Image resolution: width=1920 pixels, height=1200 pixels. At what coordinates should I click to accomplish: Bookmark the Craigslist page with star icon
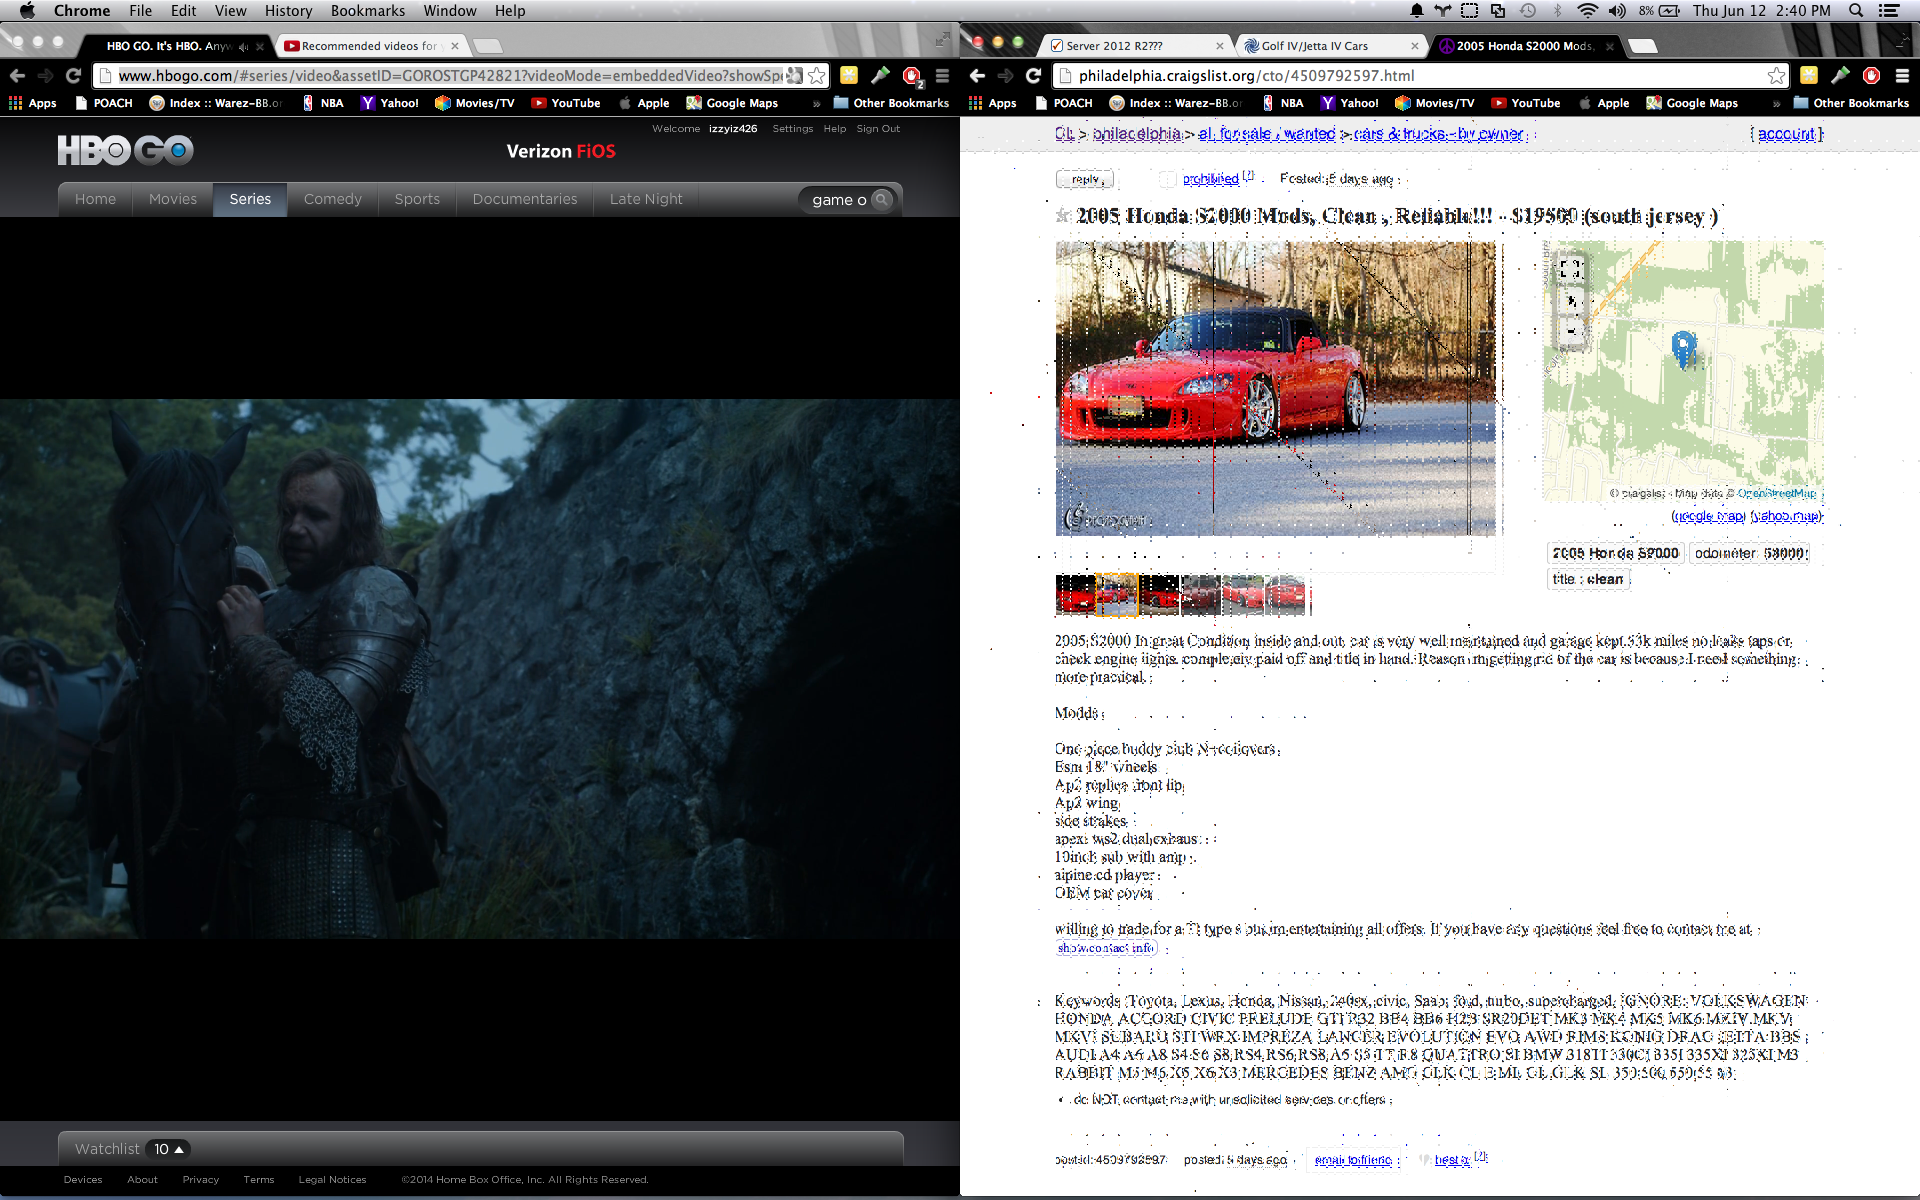pos(1776,76)
